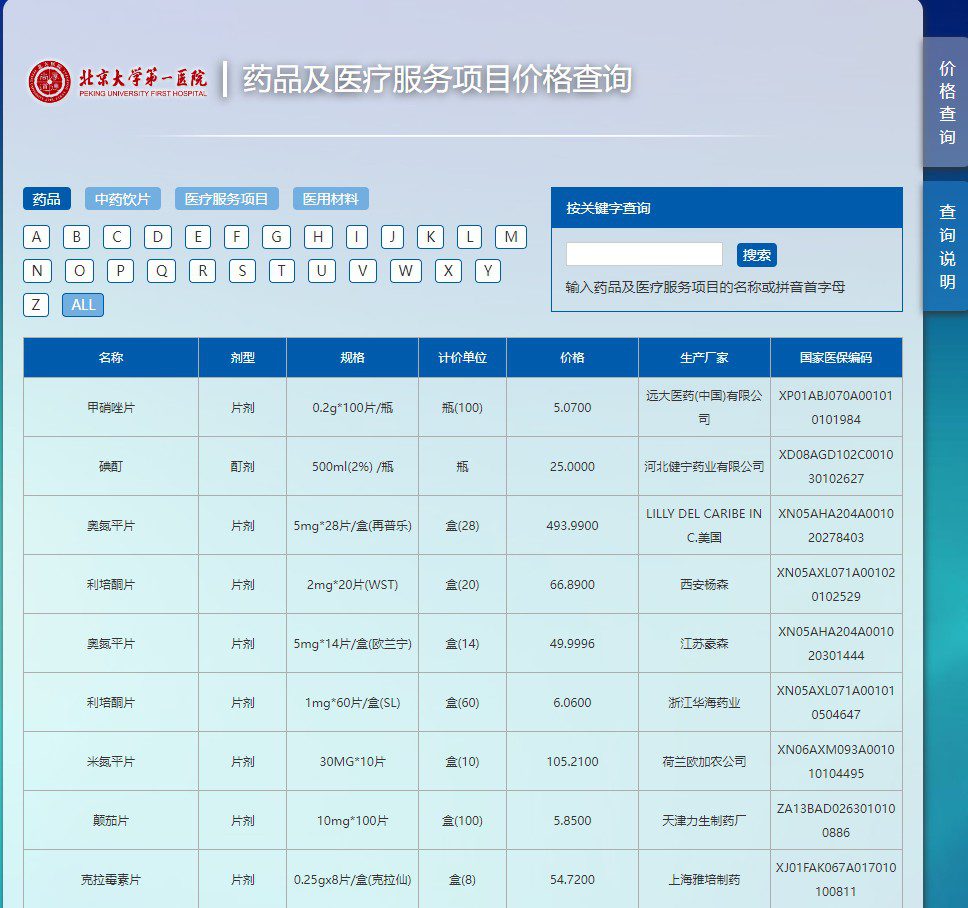
Task: Click the 天津力生制药厂 manufacturer cell
Action: 704,820
